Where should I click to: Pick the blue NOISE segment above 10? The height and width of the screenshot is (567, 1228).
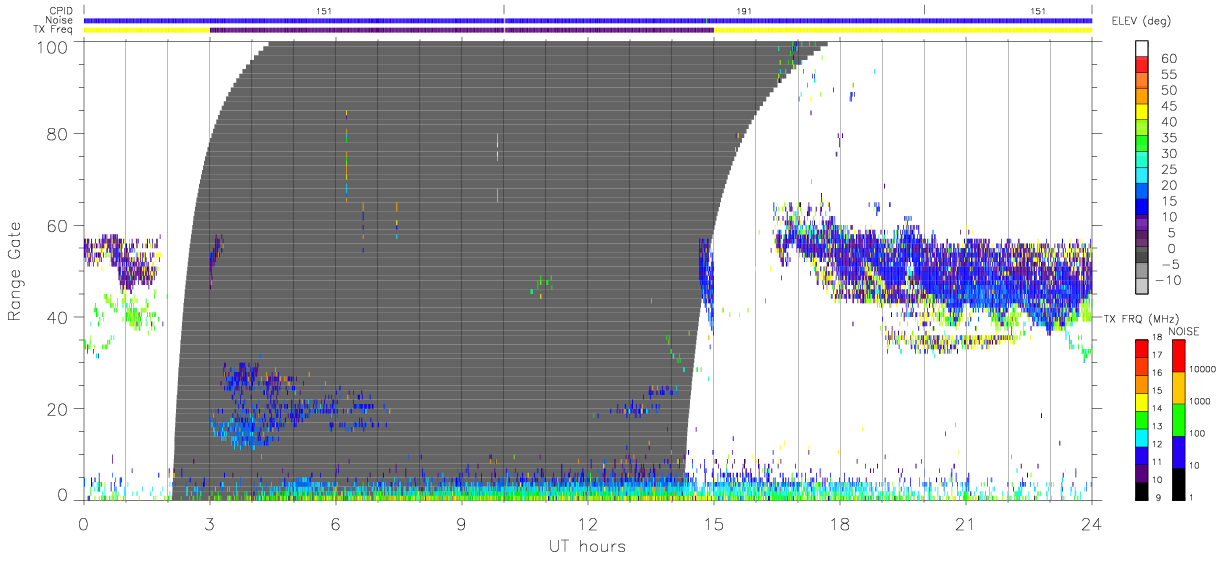[x=1177, y=452]
